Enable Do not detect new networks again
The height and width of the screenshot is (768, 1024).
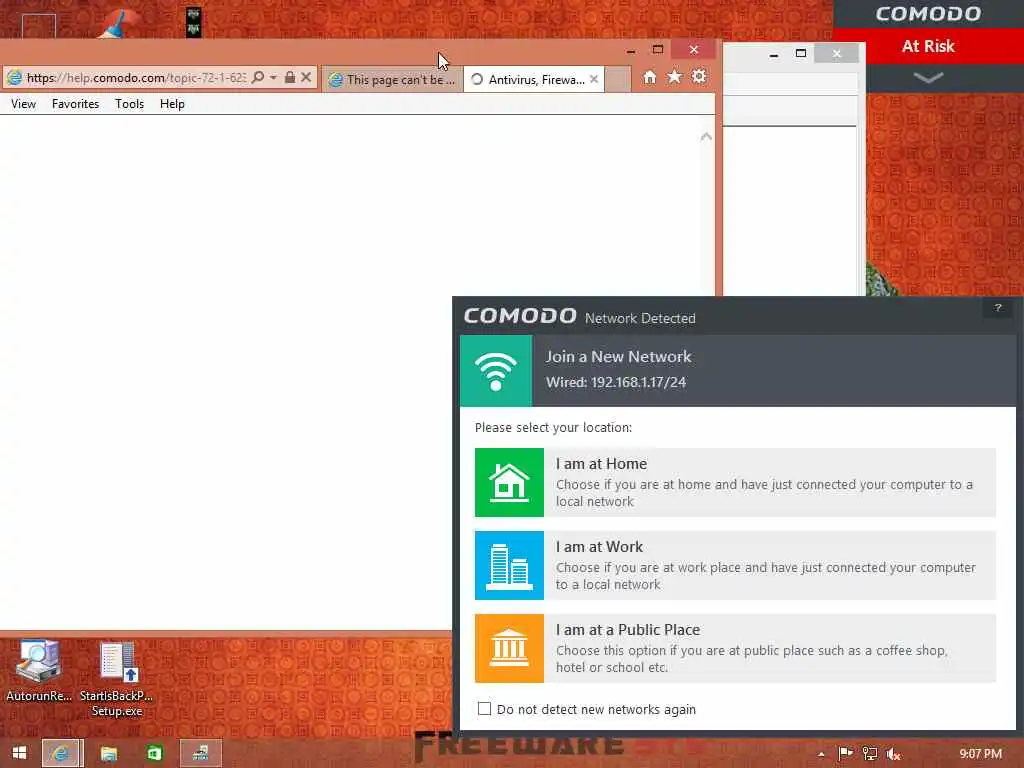coord(485,709)
